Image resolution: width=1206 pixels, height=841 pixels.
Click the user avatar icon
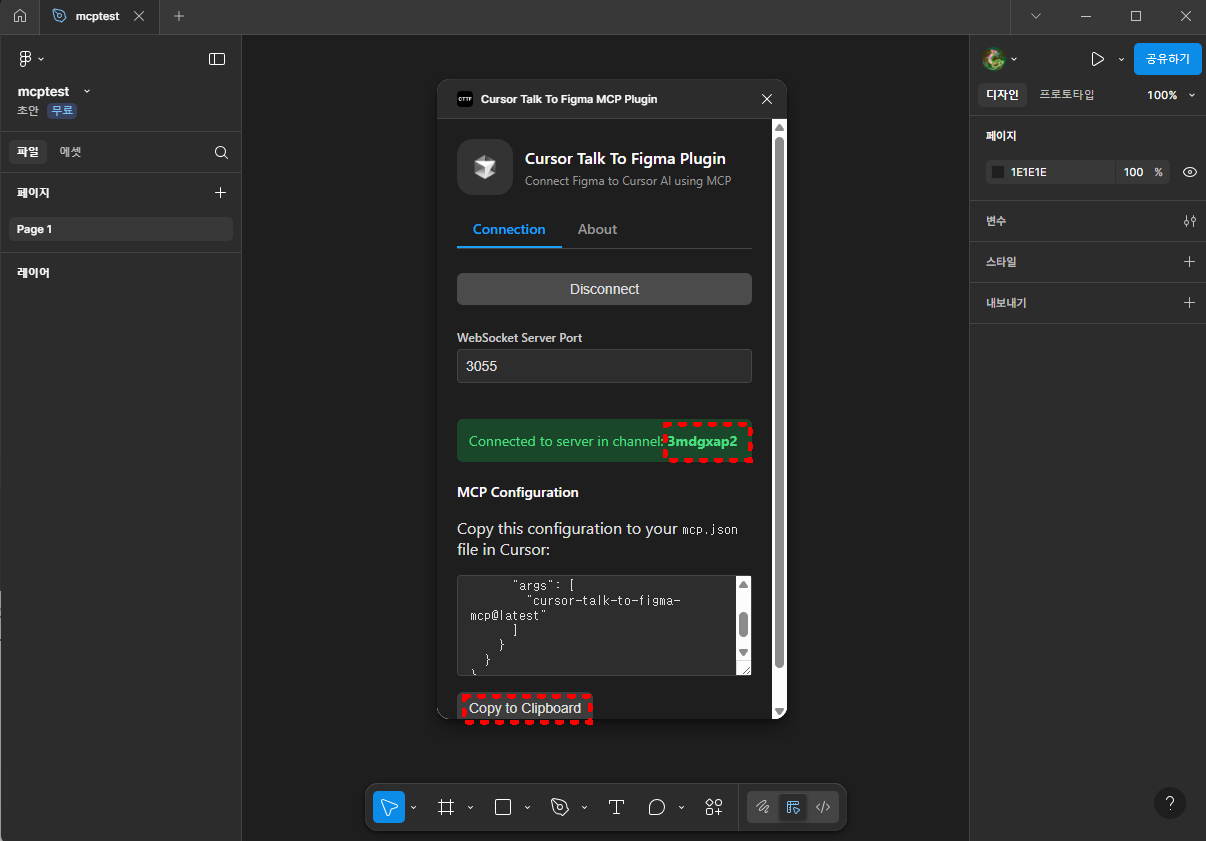994,59
